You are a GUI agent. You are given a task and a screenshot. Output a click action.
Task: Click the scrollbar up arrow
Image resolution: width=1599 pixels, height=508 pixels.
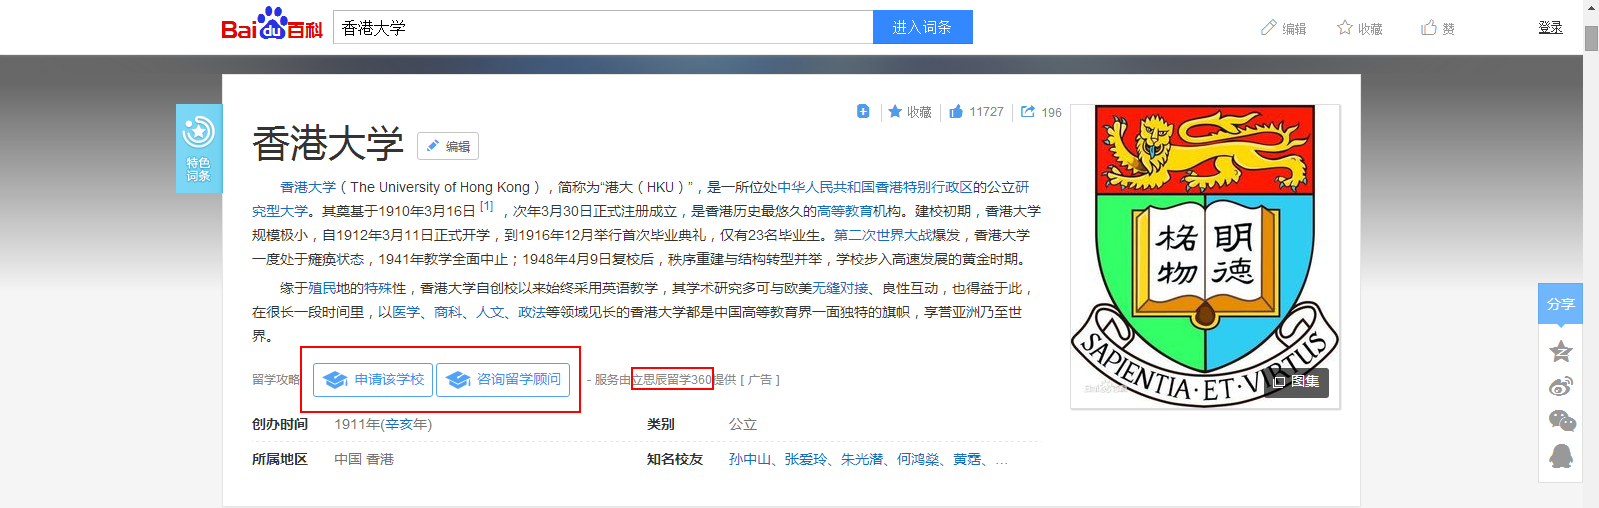pyautogui.click(x=1591, y=8)
